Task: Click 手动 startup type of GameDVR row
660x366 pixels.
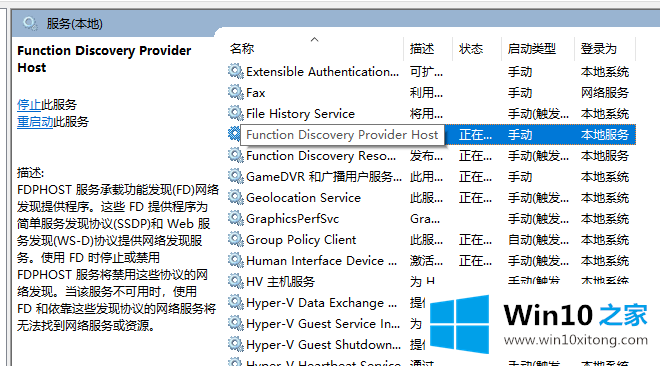Action: [520, 177]
